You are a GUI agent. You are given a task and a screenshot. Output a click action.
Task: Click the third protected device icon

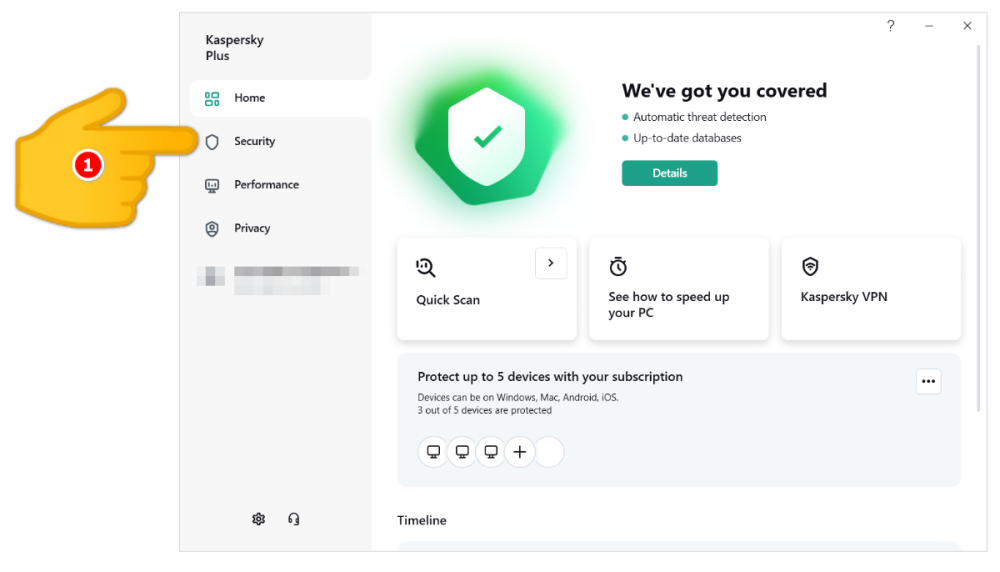(x=491, y=452)
